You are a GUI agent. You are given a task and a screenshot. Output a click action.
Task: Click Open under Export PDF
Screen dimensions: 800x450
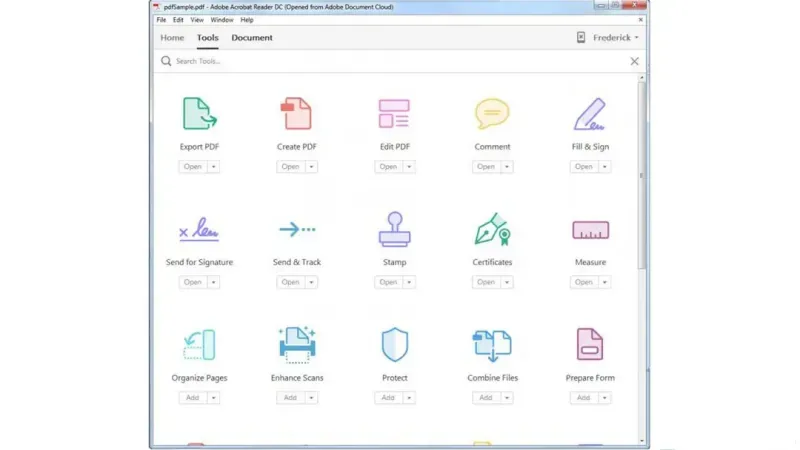[193, 167]
